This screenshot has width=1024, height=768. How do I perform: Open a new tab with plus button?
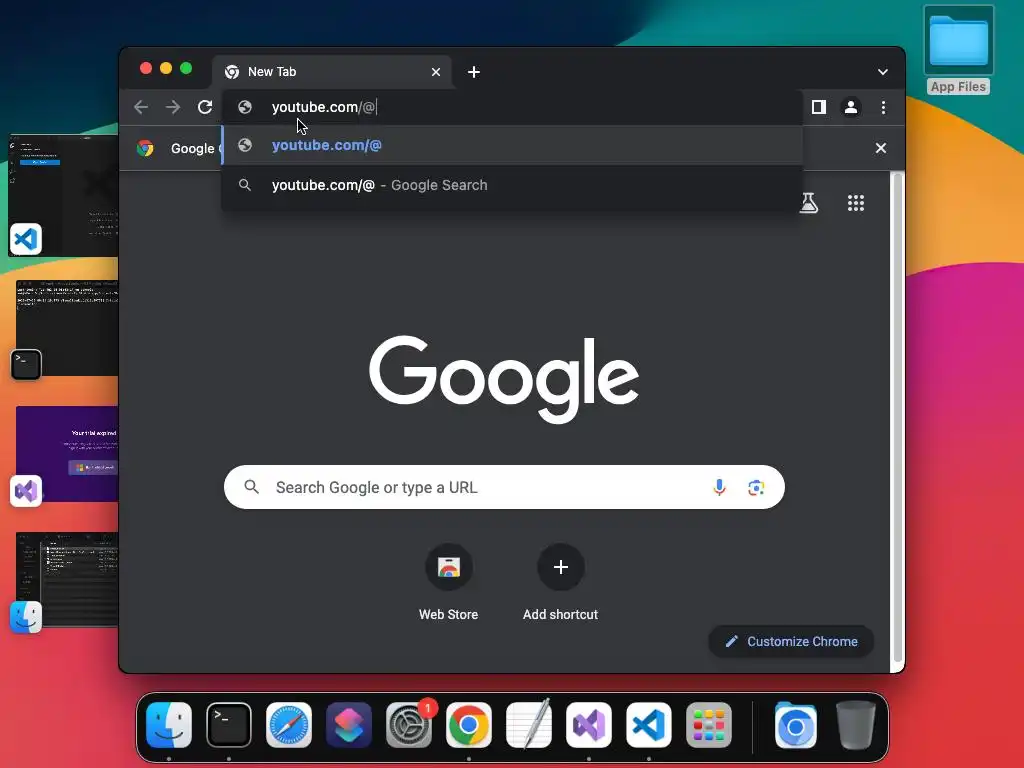474,72
